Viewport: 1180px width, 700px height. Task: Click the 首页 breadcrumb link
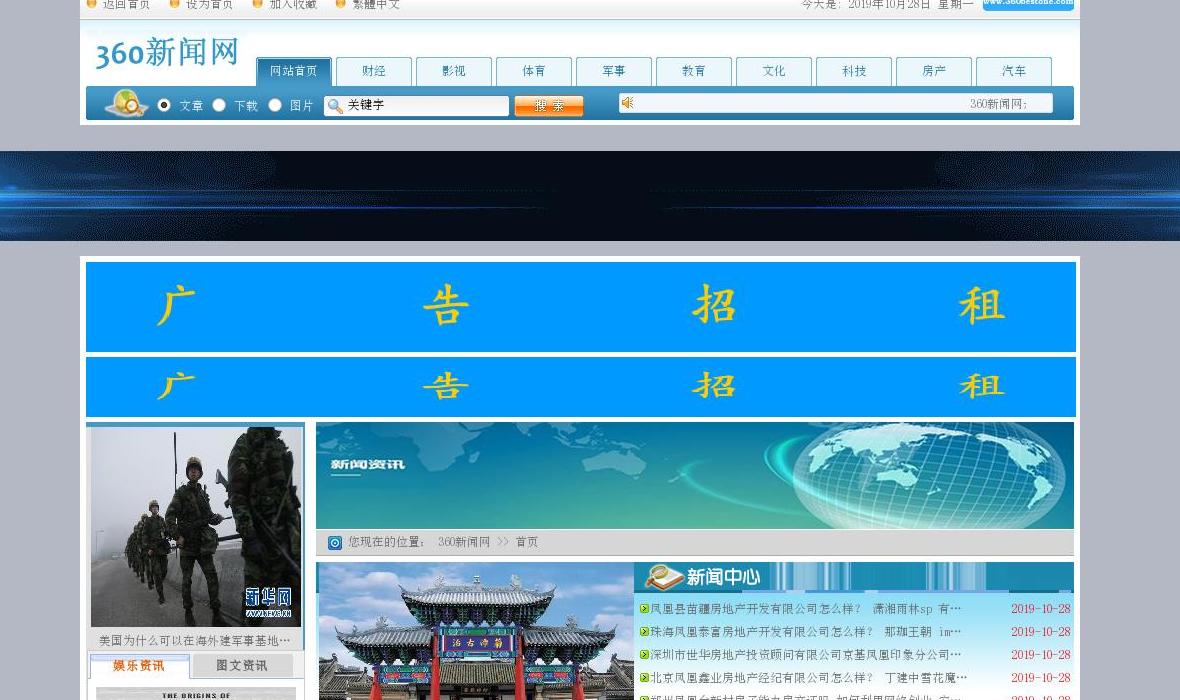(527, 542)
